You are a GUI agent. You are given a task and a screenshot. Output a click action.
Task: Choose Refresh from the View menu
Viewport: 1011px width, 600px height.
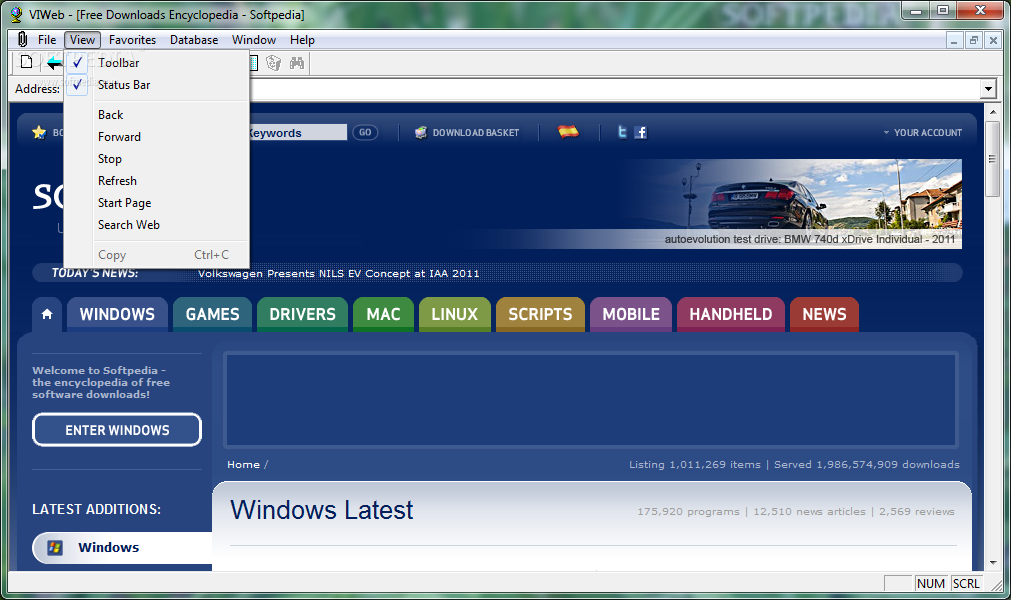pos(157,180)
